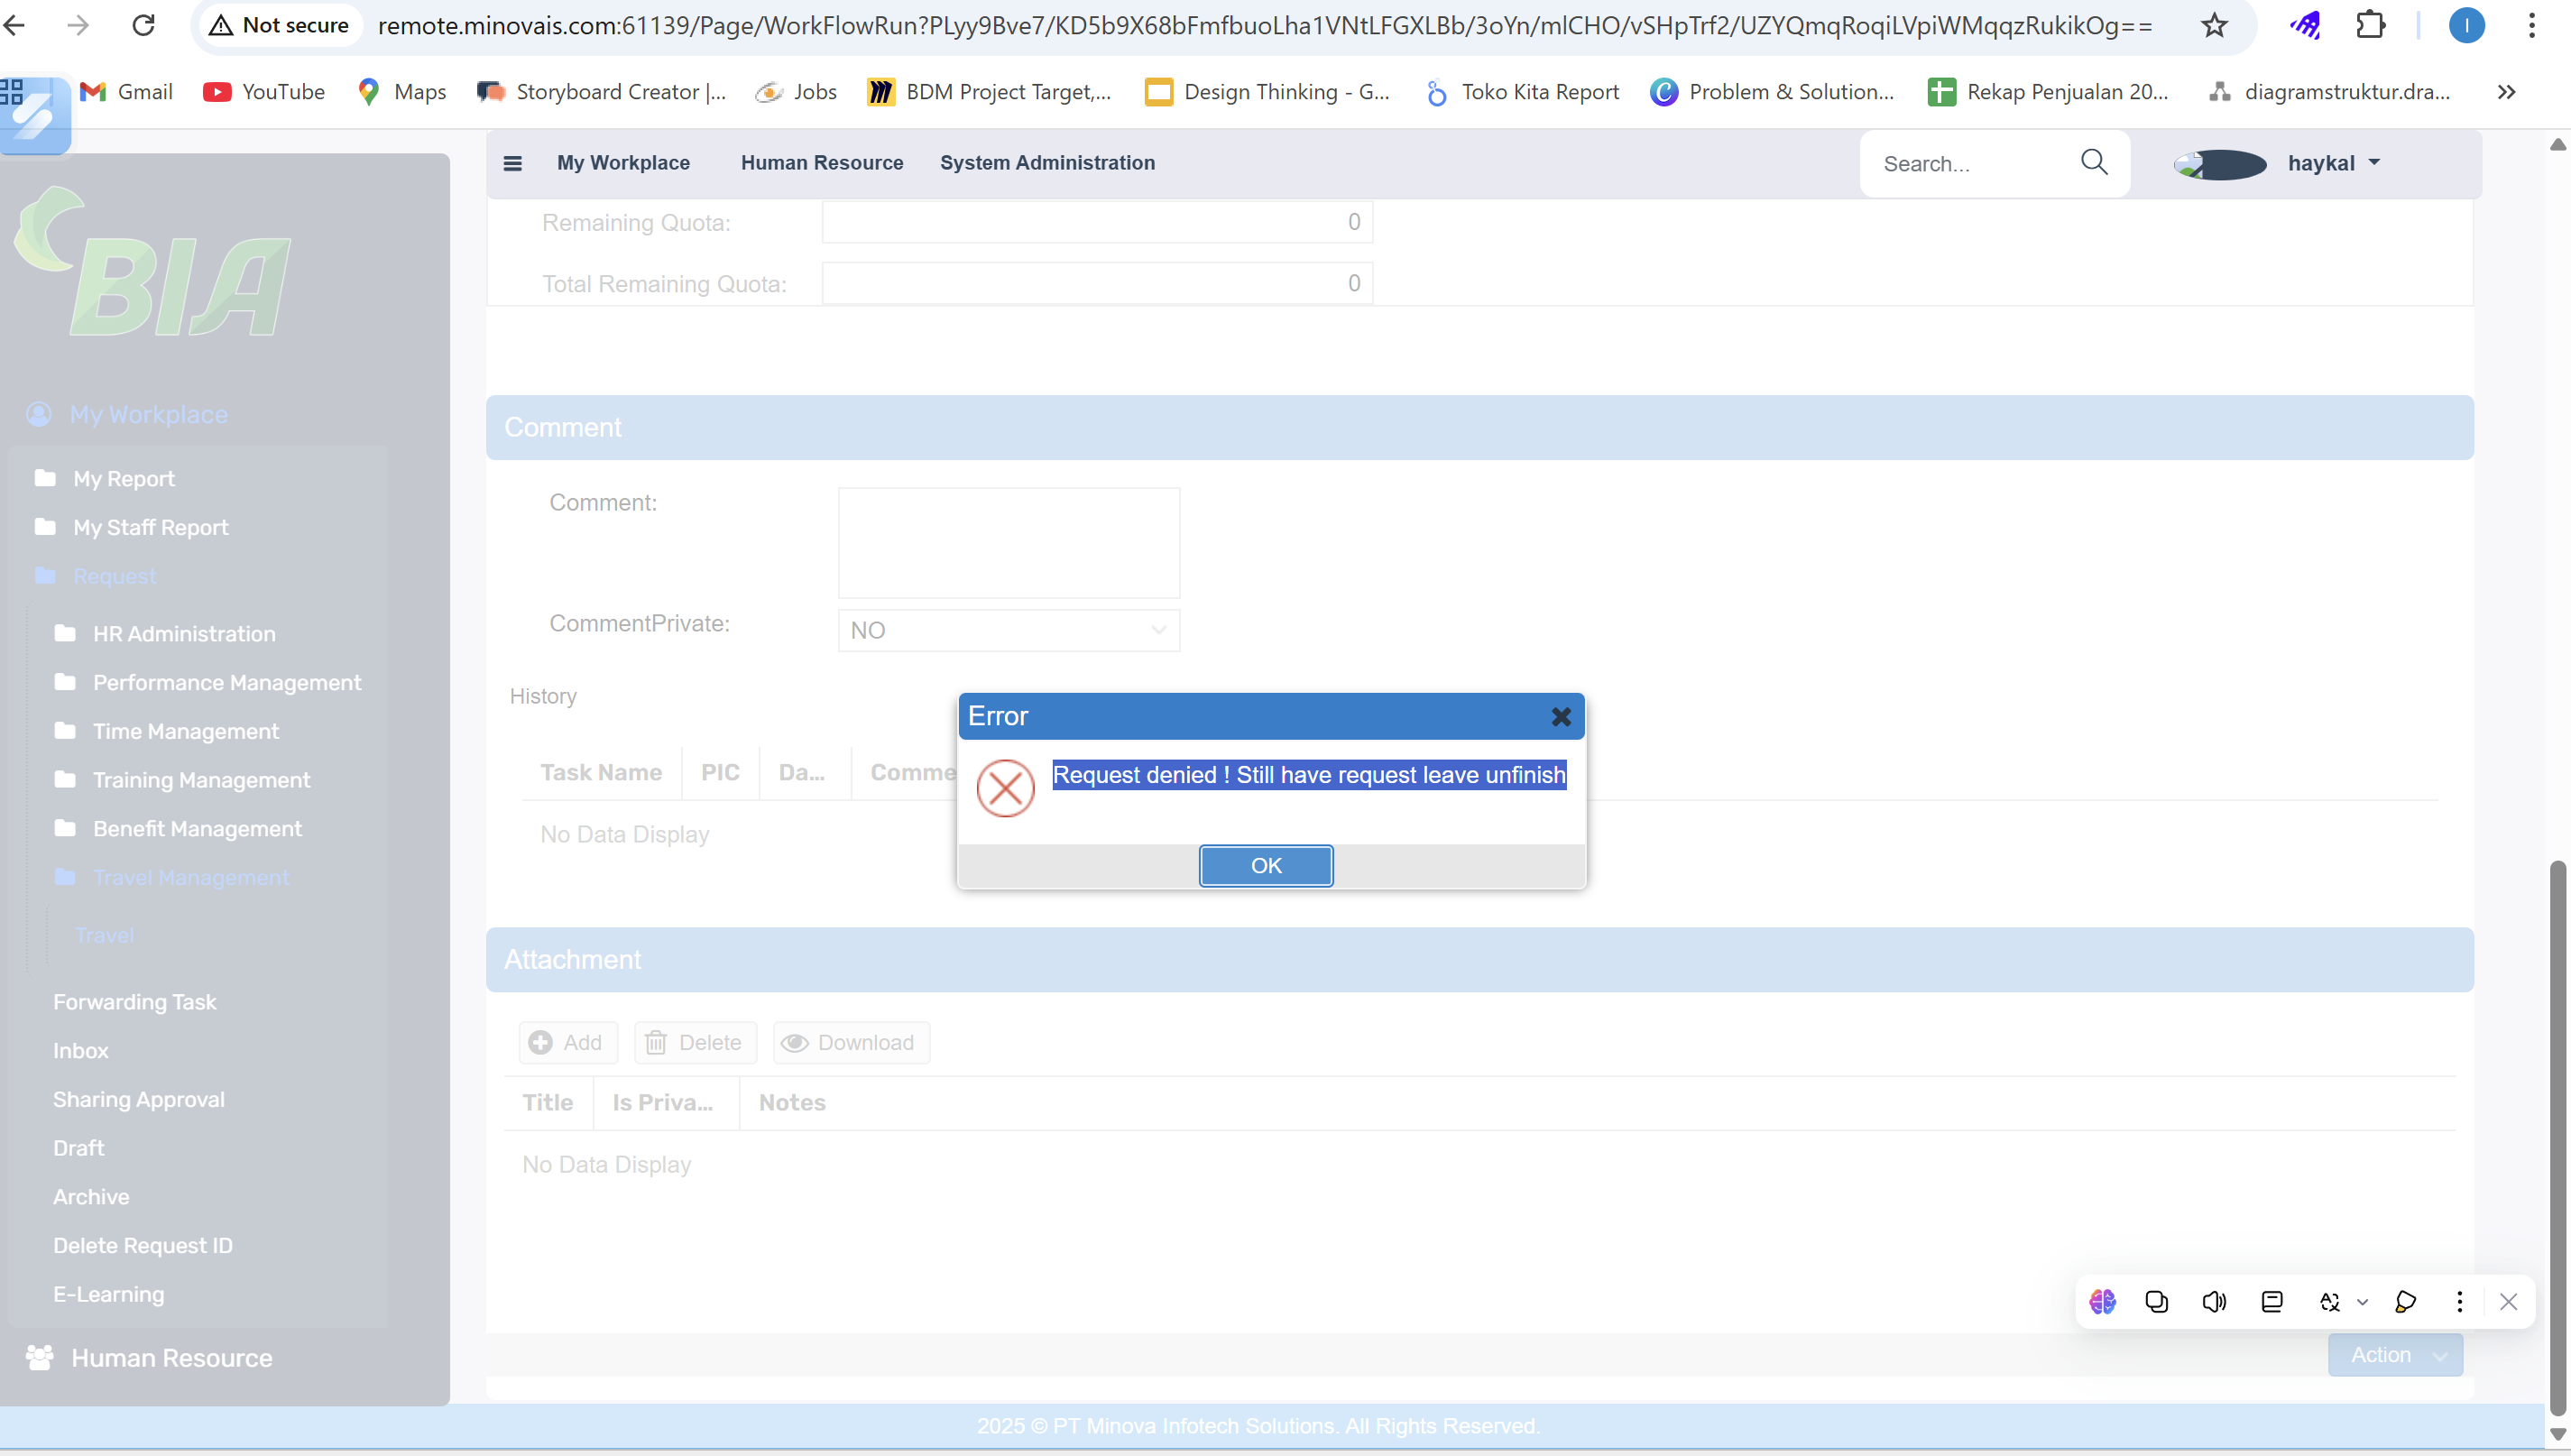The height and width of the screenshot is (1456, 2571).
Task: Click the hamburger menu icon
Action: click(512, 163)
